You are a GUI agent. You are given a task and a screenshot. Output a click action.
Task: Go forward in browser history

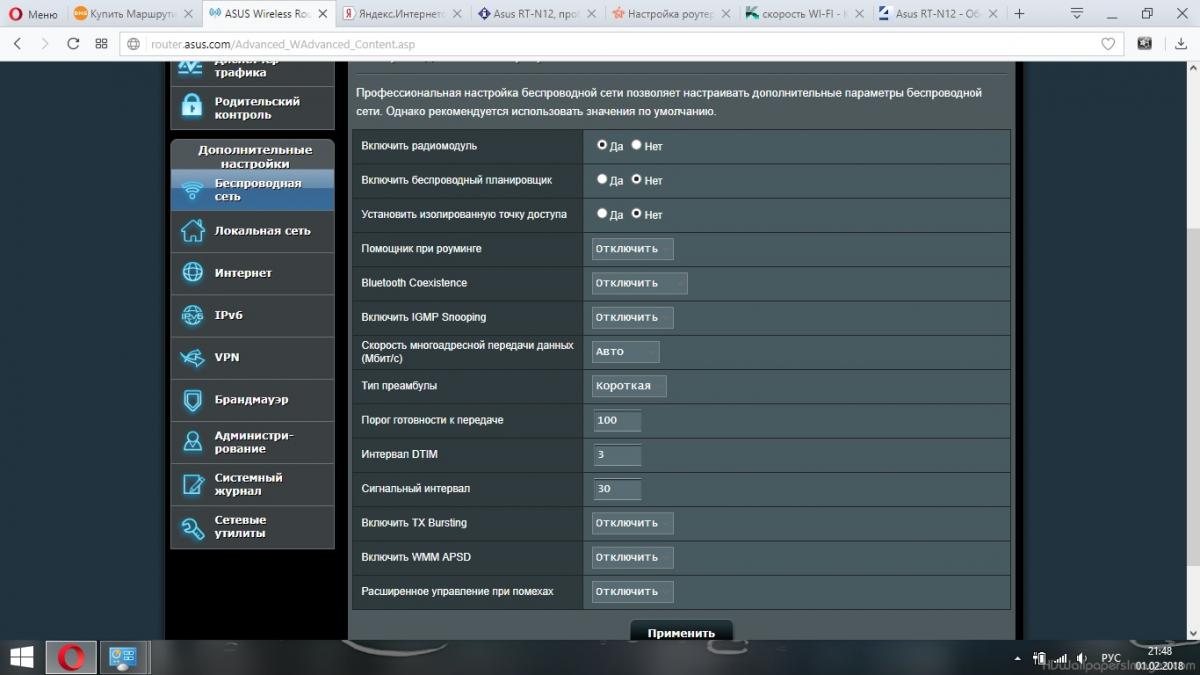point(45,44)
